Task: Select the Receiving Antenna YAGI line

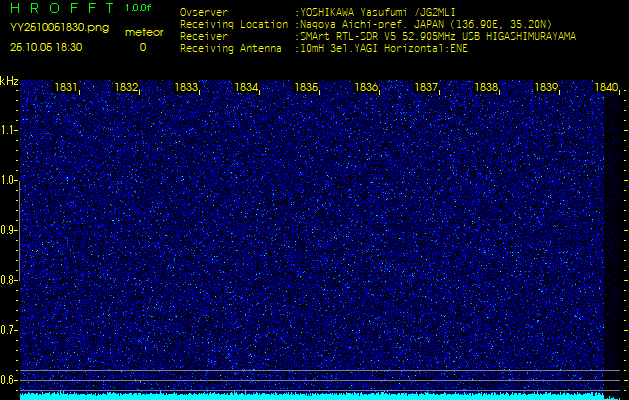Action: [x=381, y=47]
